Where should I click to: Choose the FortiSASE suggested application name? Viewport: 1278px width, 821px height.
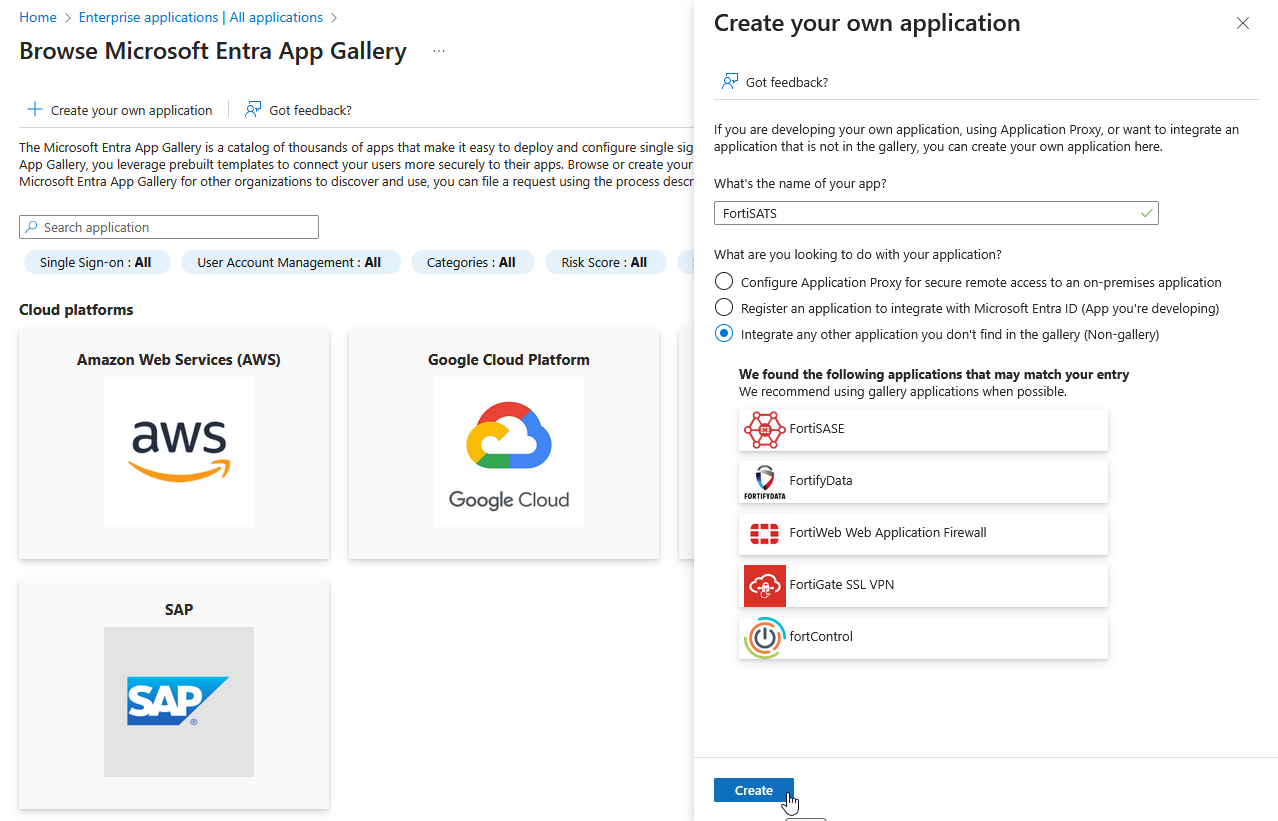pos(817,429)
